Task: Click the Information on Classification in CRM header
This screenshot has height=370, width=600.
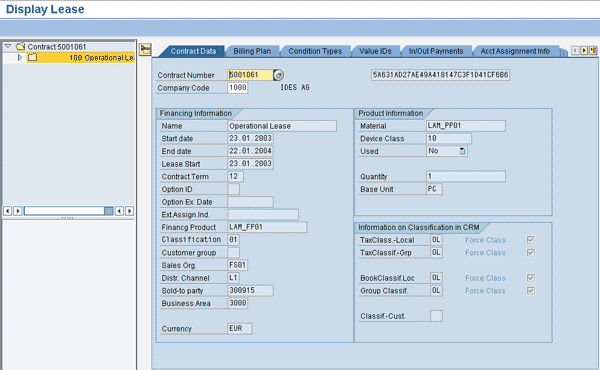Action: (419, 227)
